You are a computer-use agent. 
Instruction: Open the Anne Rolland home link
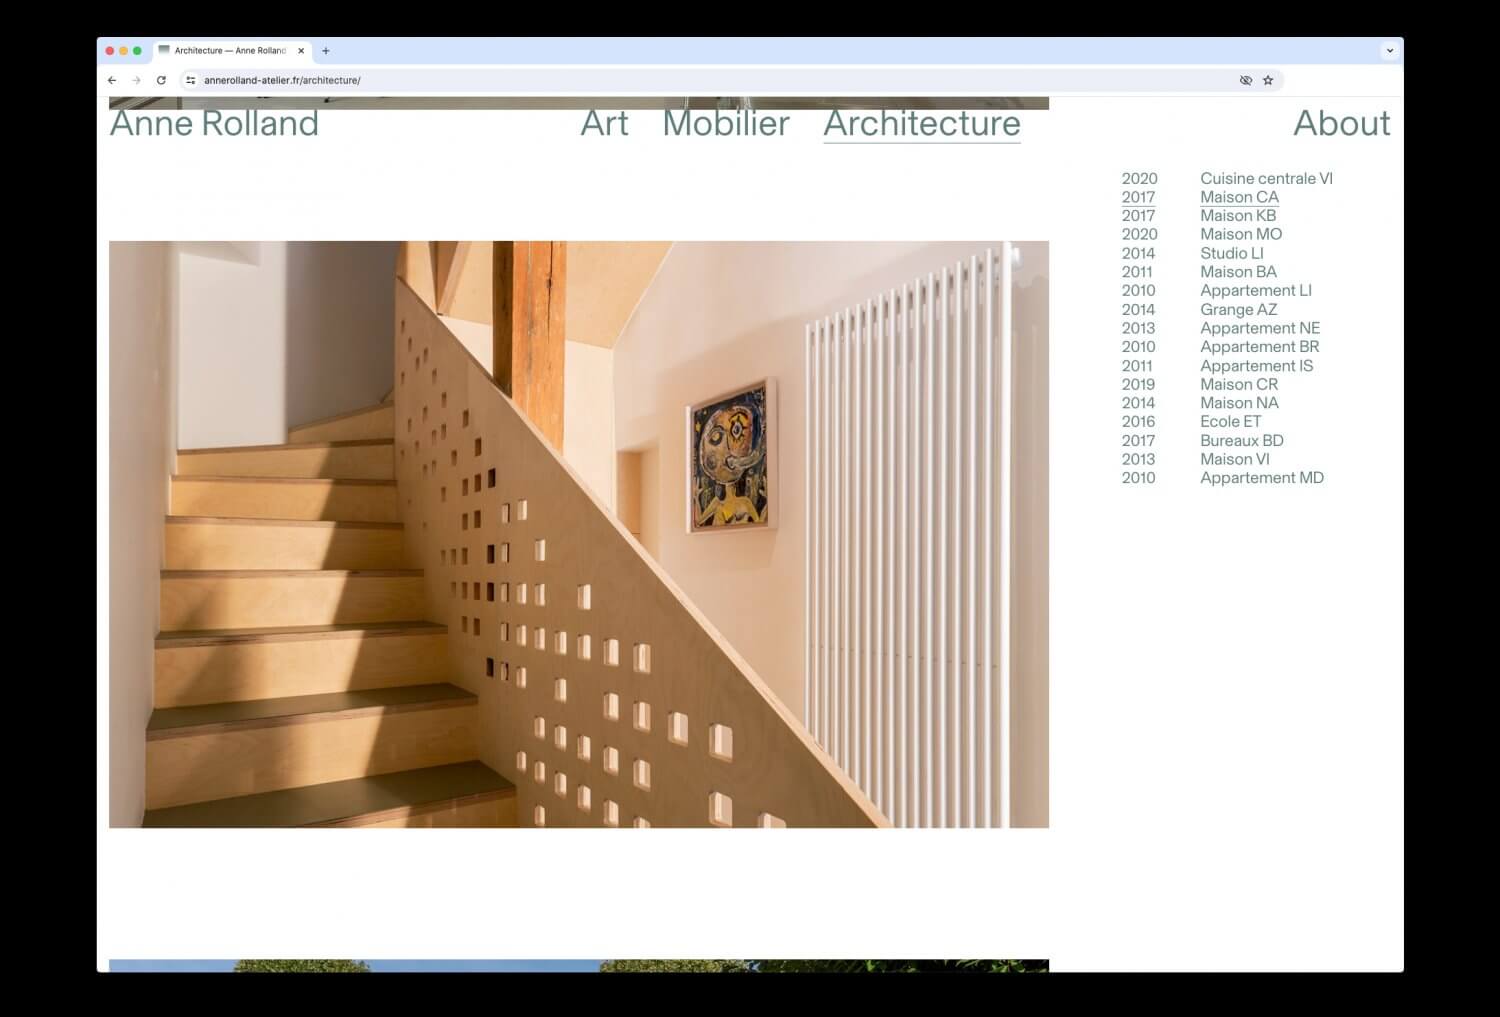(214, 123)
